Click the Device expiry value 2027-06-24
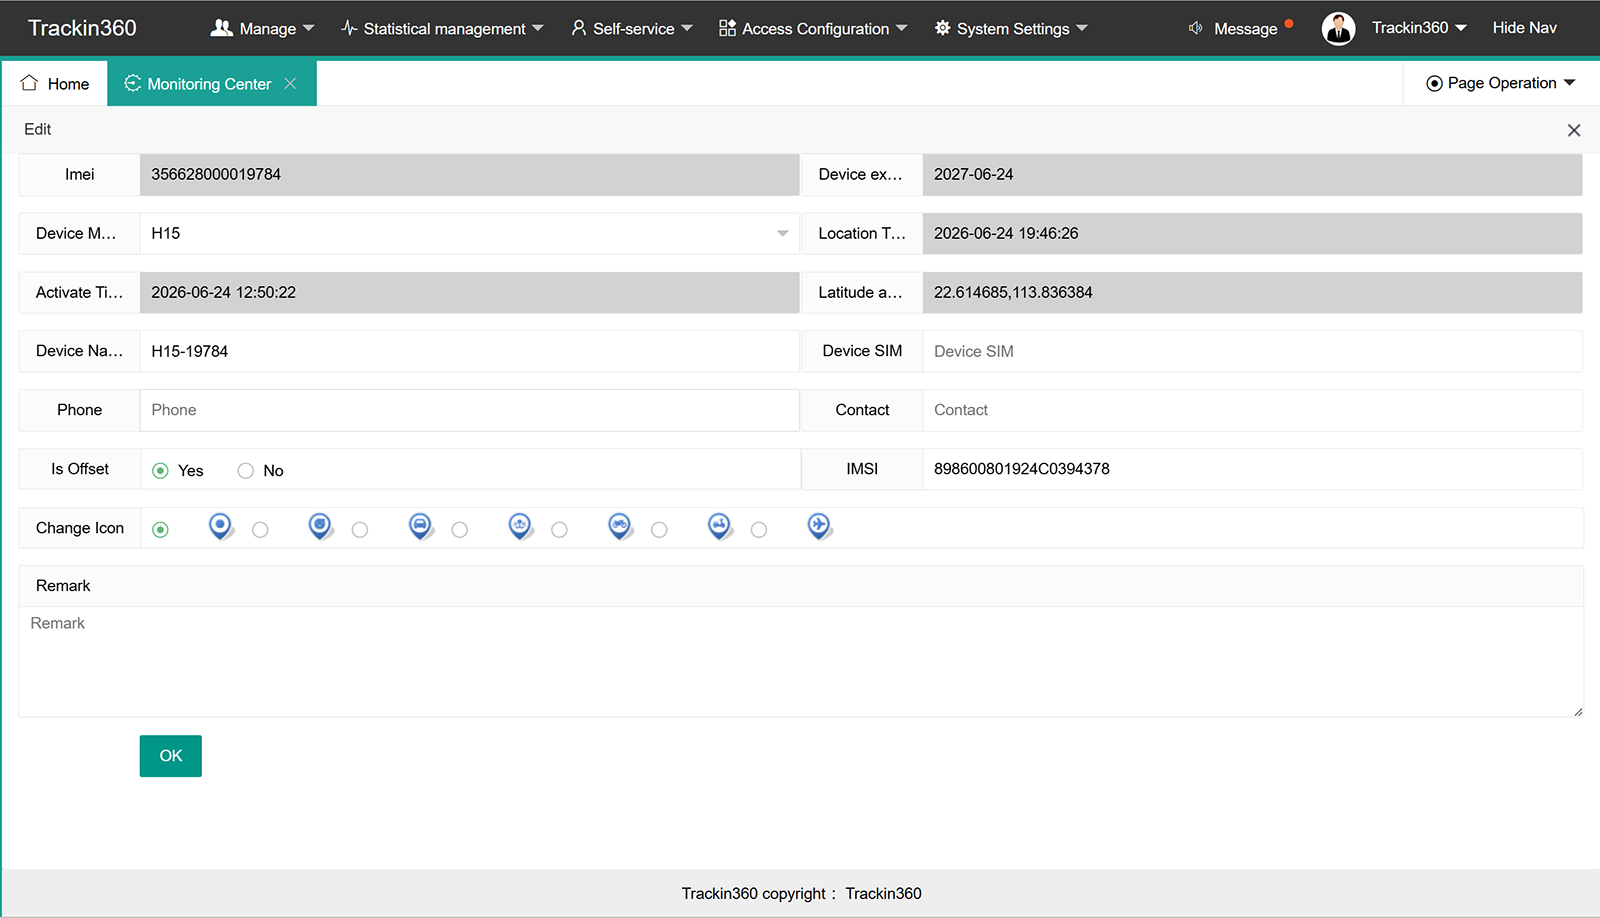 [973, 174]
